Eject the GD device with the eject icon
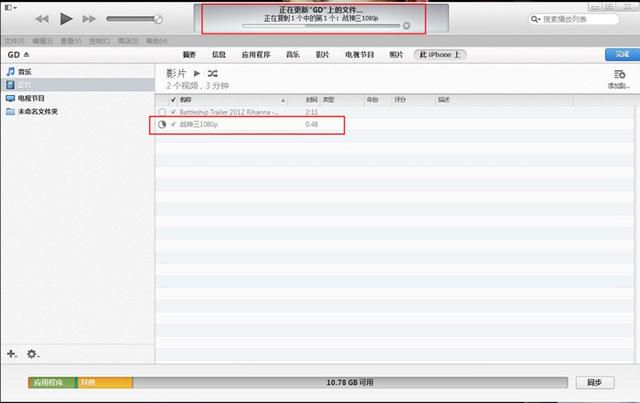This screenshot has width=640, height=403. click(x=27, y=54)
